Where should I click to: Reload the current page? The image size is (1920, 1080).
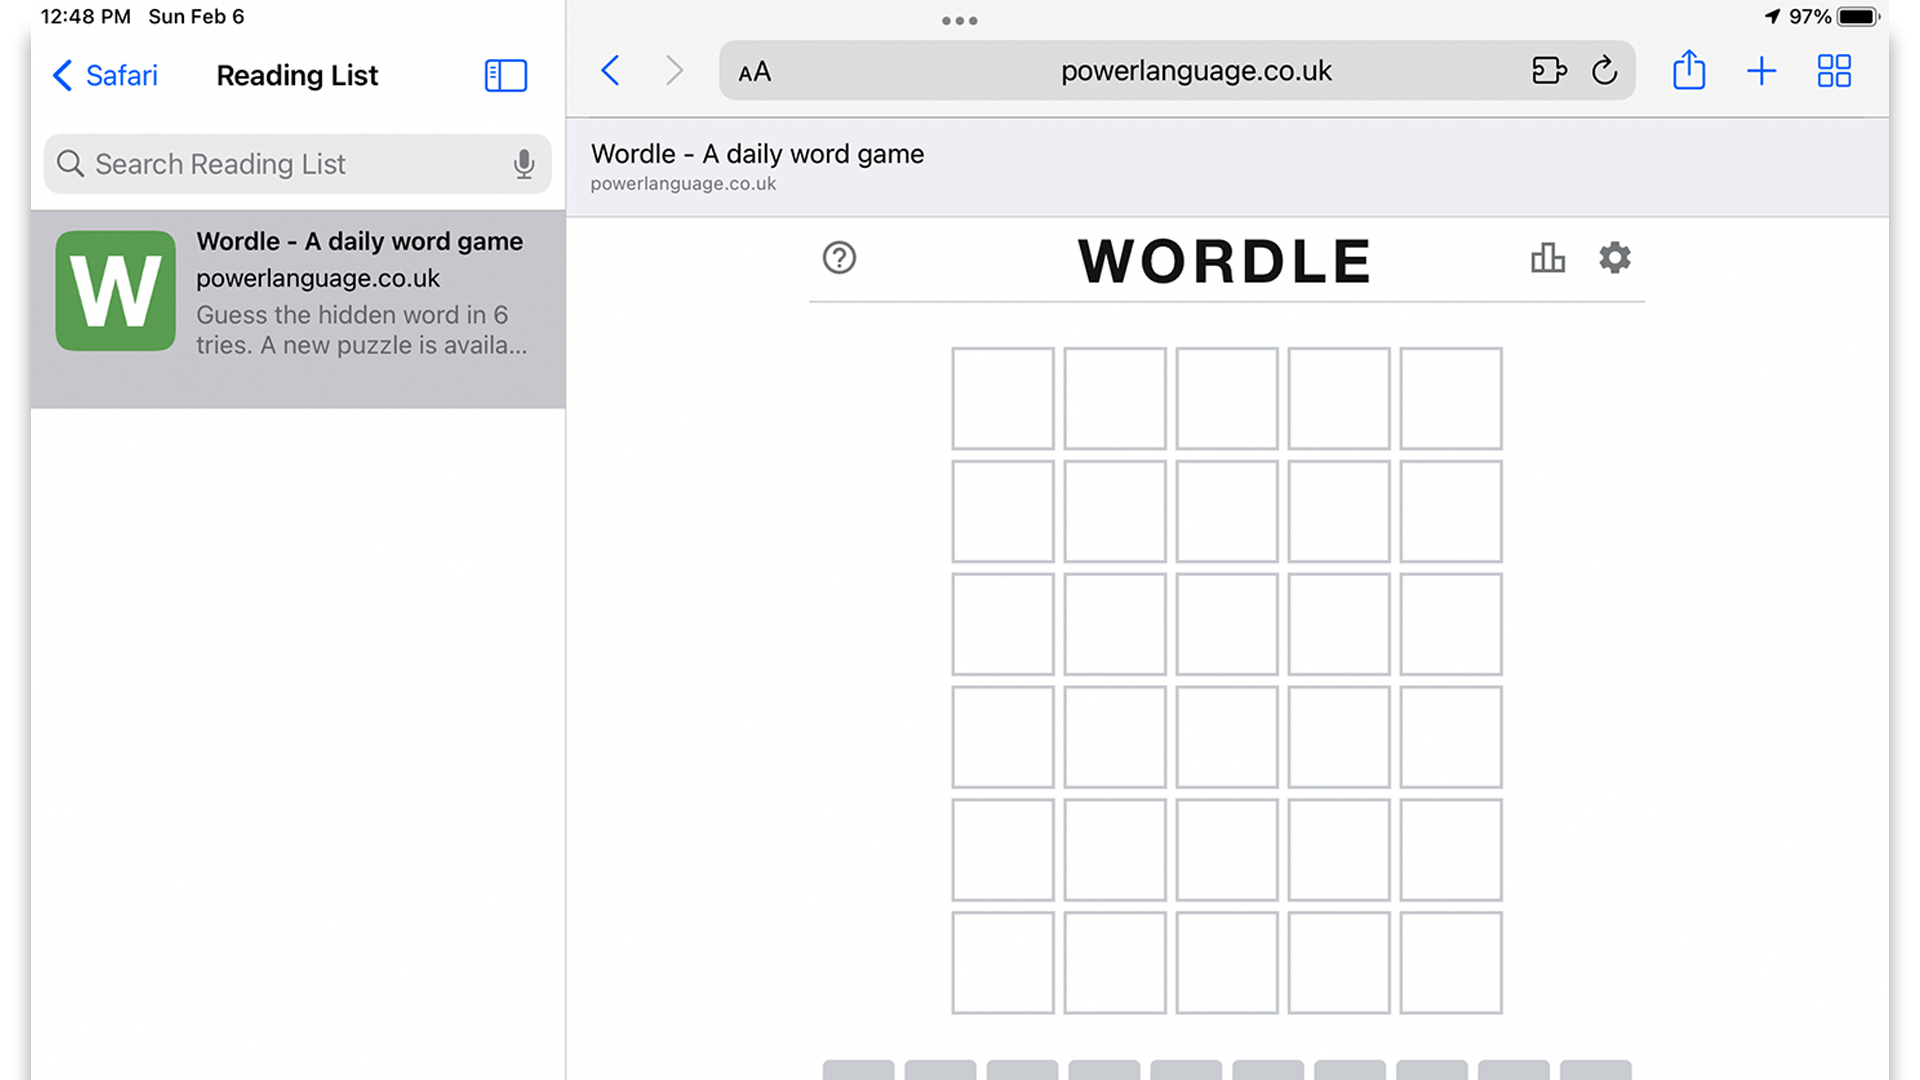coord(1604,71)
